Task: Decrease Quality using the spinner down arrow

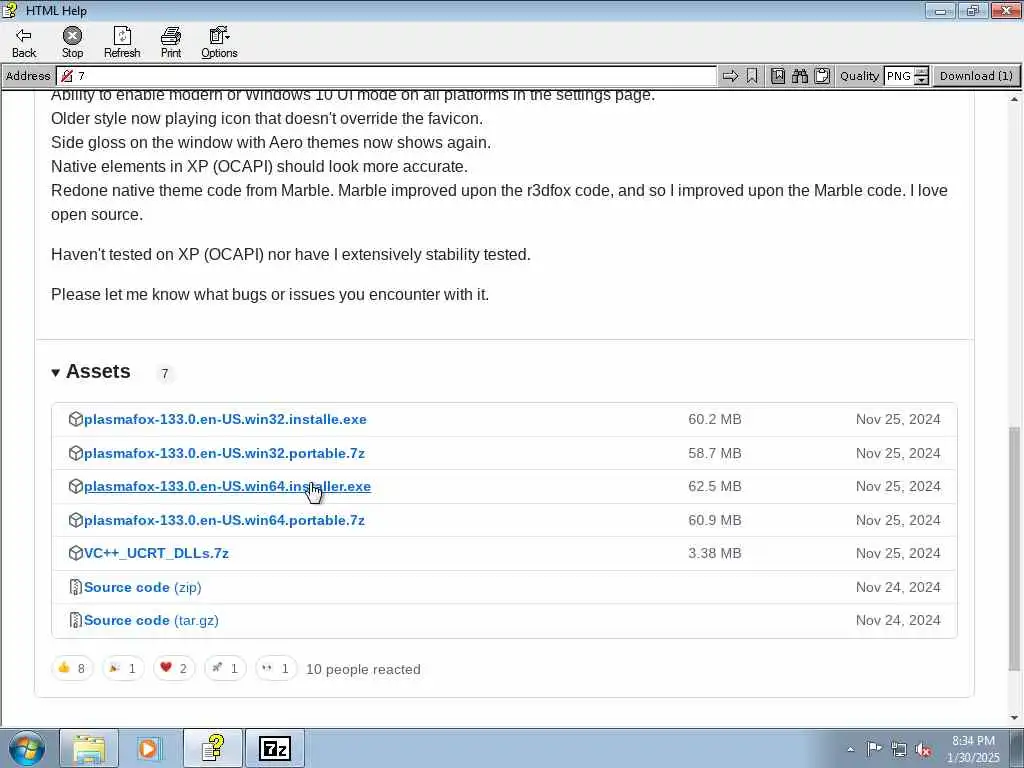Action: (921, 80)
